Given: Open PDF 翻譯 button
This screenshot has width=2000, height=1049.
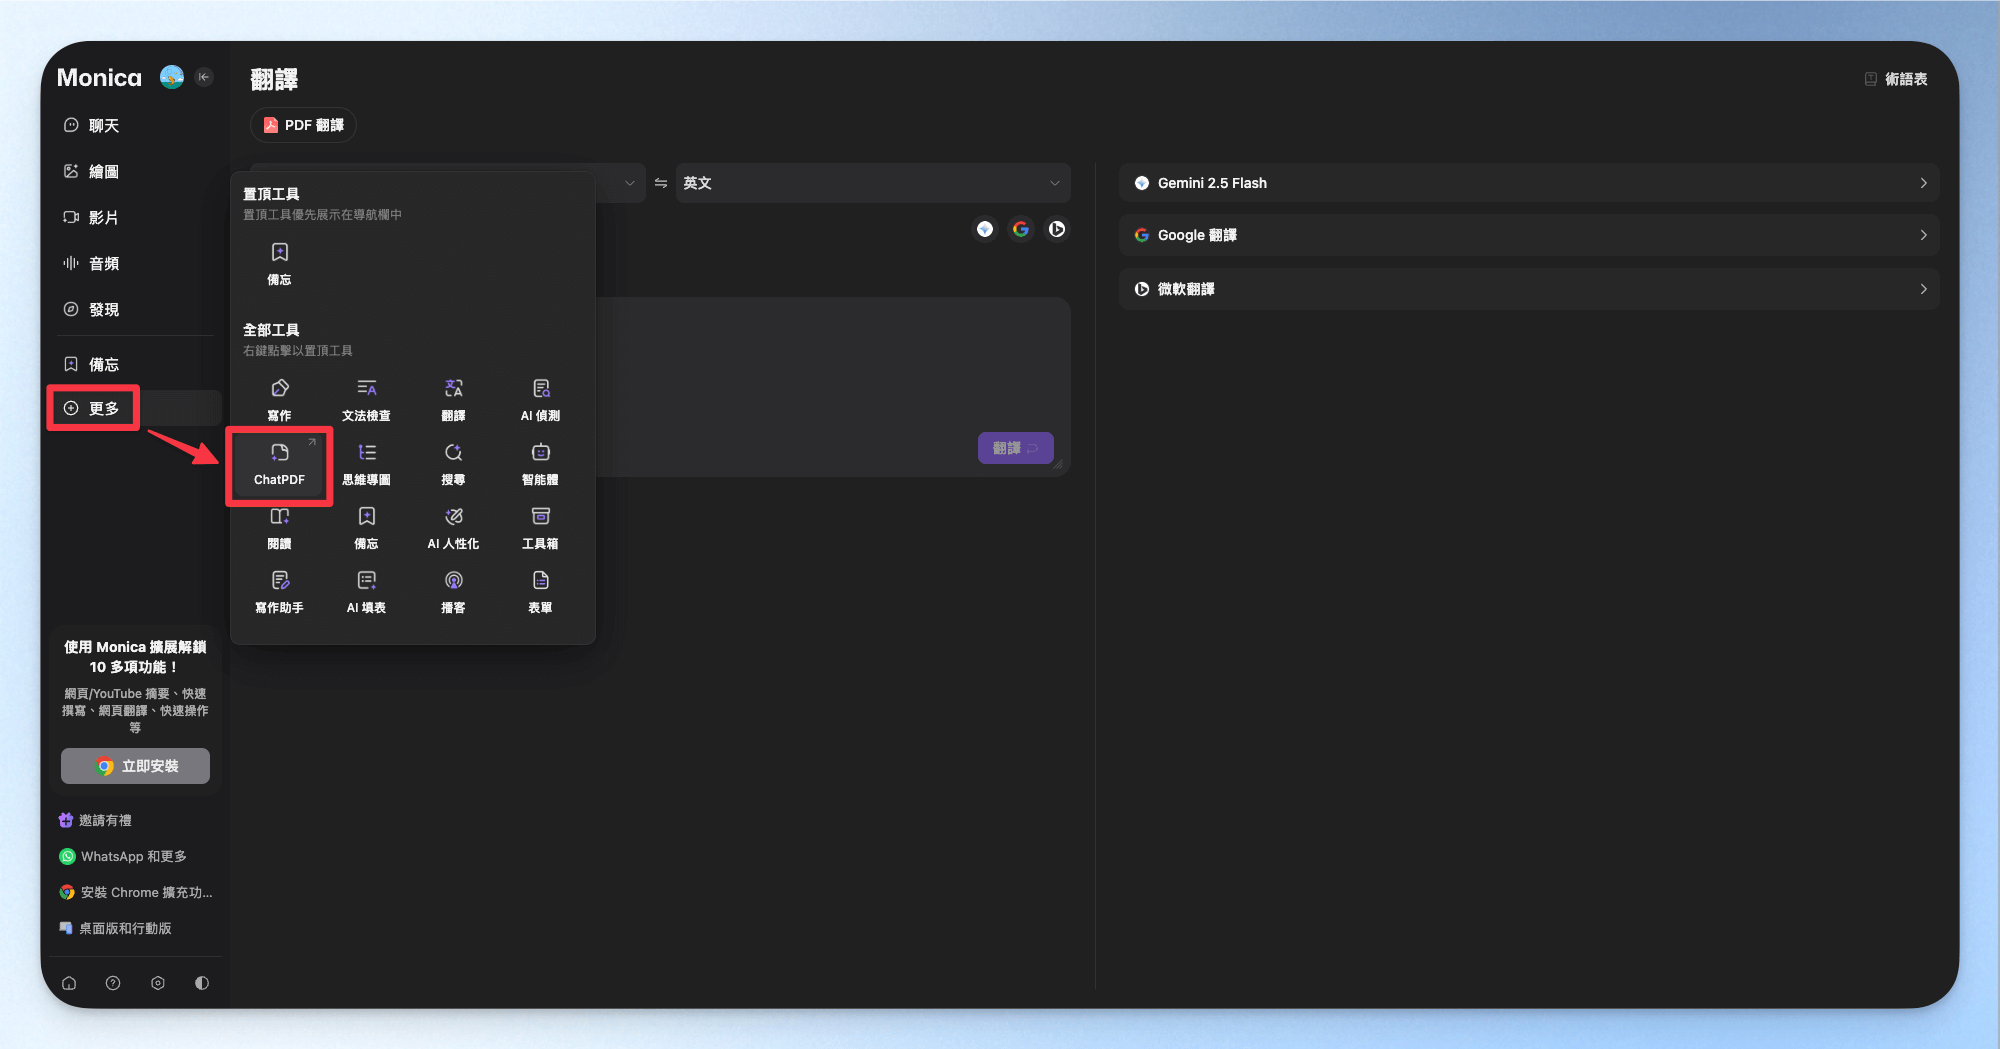Looking at the screenshot, I should [x=303, y=125].
